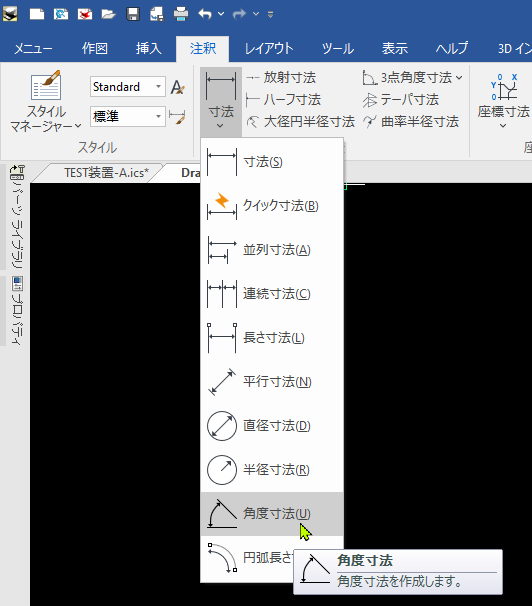Choose 角度寸法(U) from the menu
532x606 pixels.
pyautogui.click(x=272, y=514)
